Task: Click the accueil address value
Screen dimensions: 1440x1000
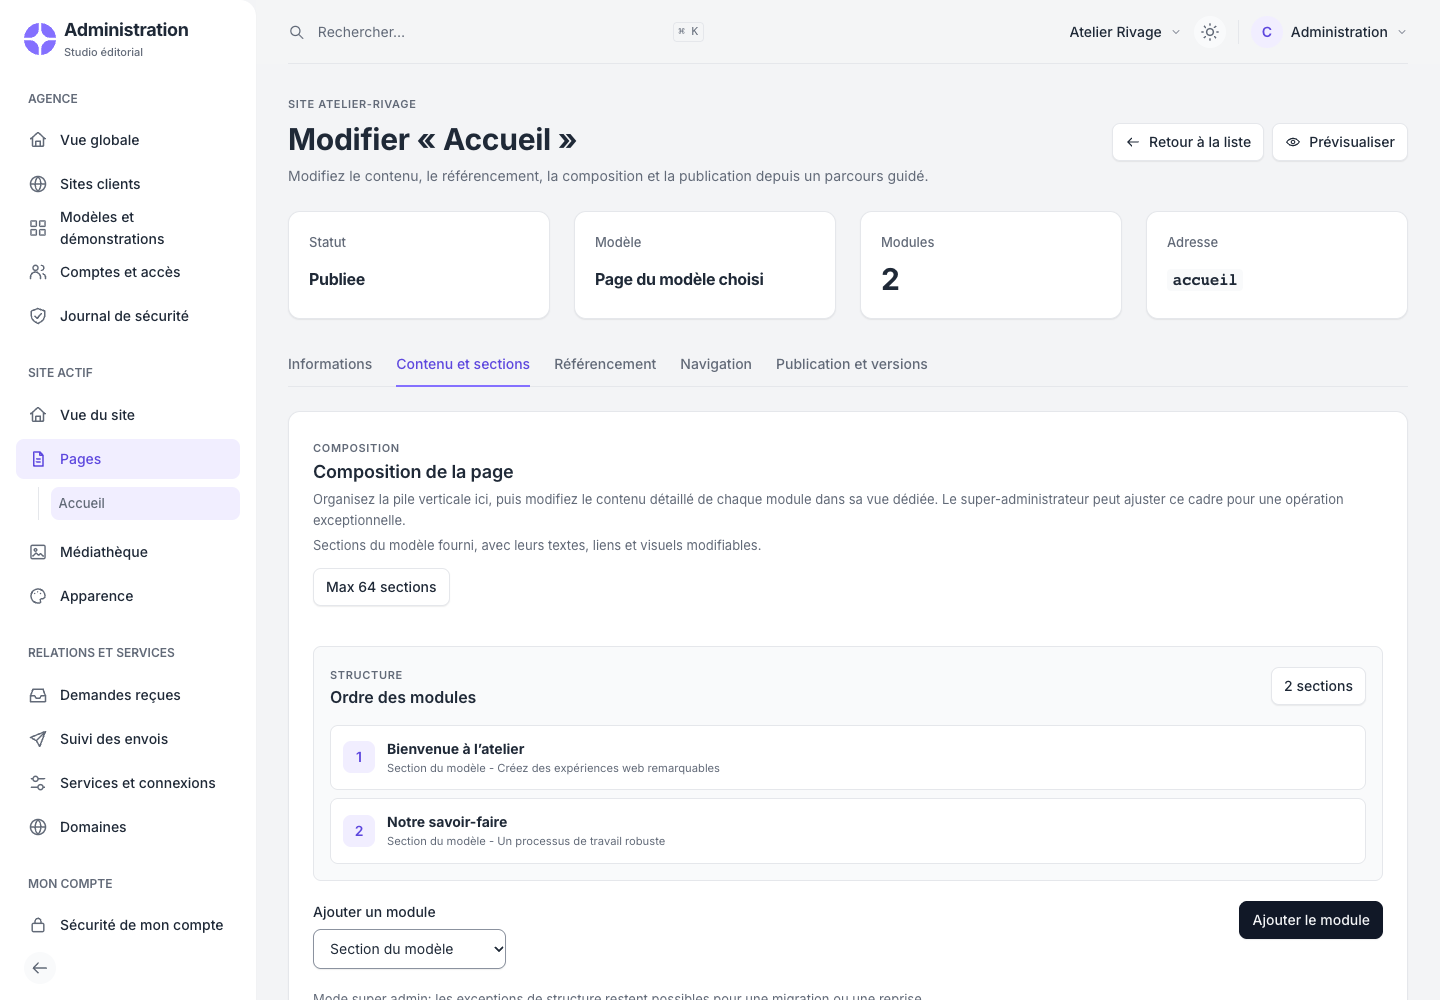Action: coord(1205,280)
